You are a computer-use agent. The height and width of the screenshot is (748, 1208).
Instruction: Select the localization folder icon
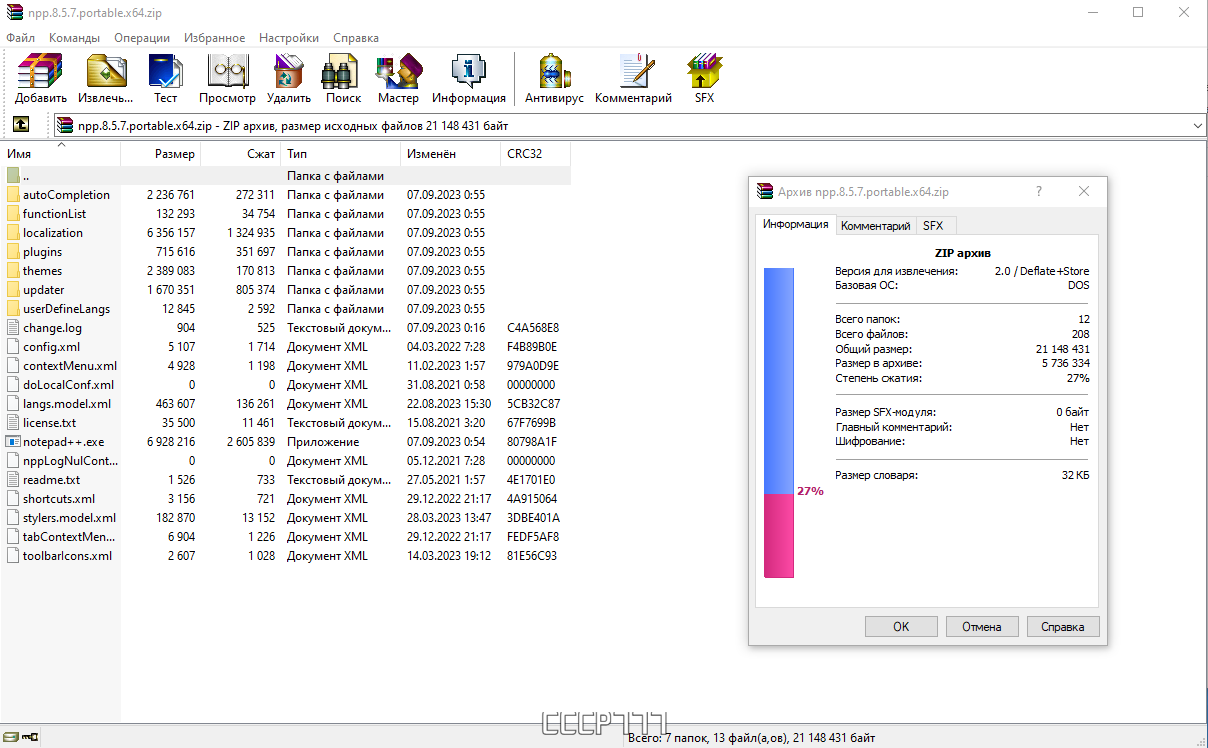pos(13,233)
